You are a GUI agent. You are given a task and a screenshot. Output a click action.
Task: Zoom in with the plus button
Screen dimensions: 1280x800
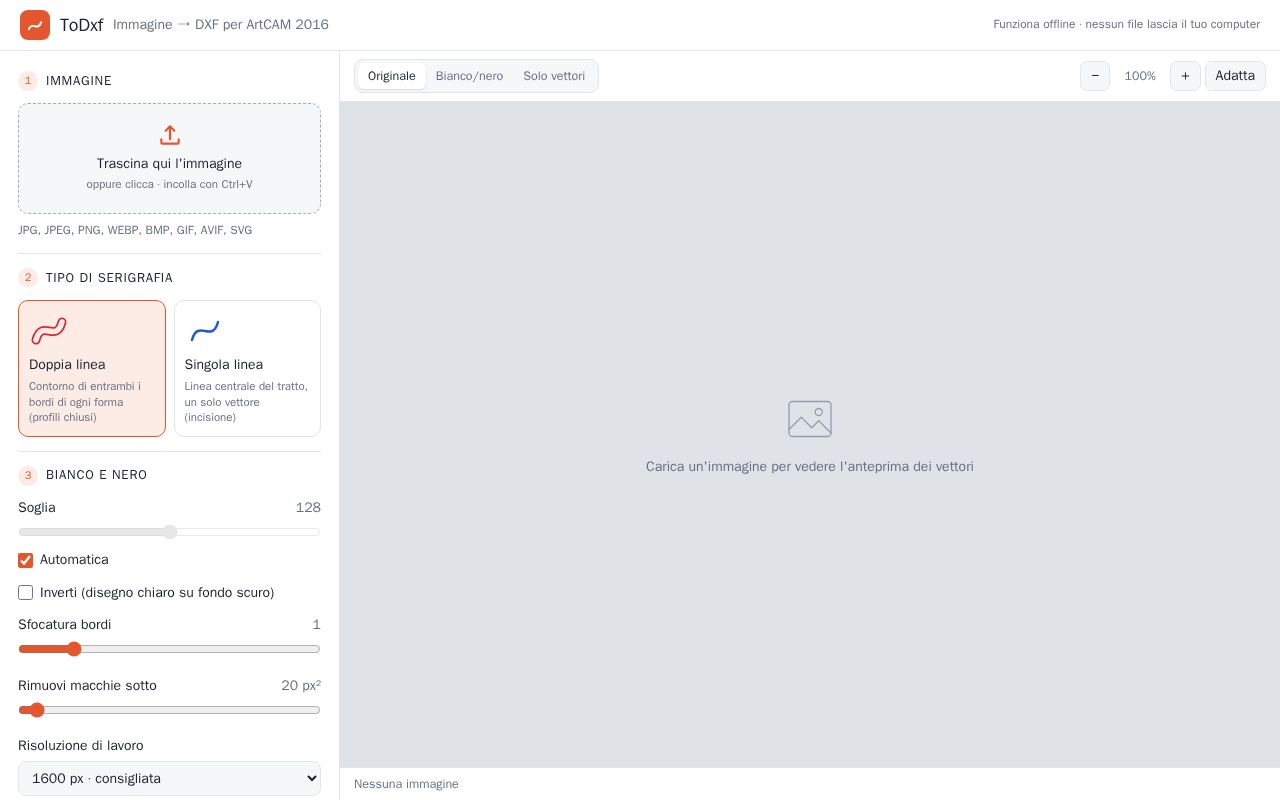(1185, 76)
